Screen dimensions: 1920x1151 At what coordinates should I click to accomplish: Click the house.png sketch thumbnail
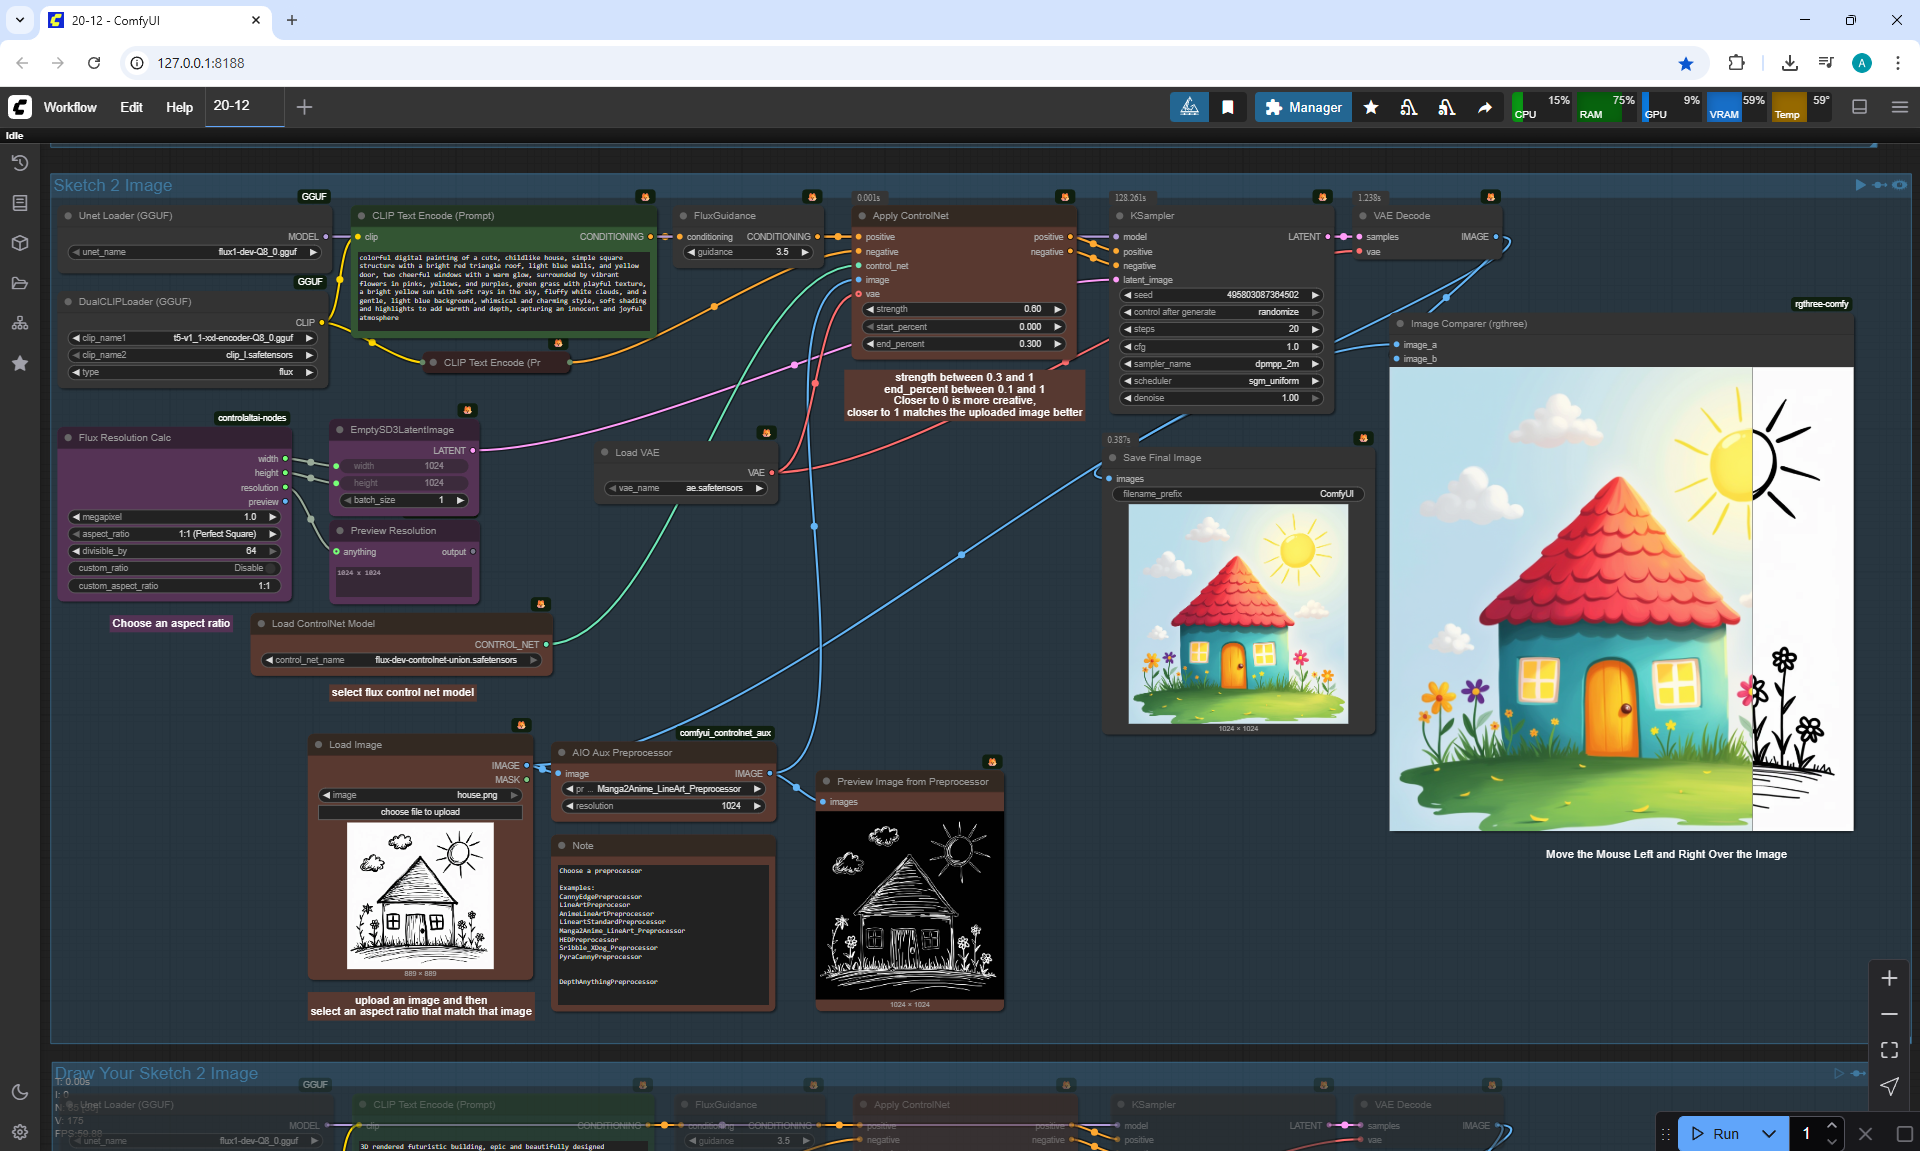pyautogui.click(x=420, y=895)
